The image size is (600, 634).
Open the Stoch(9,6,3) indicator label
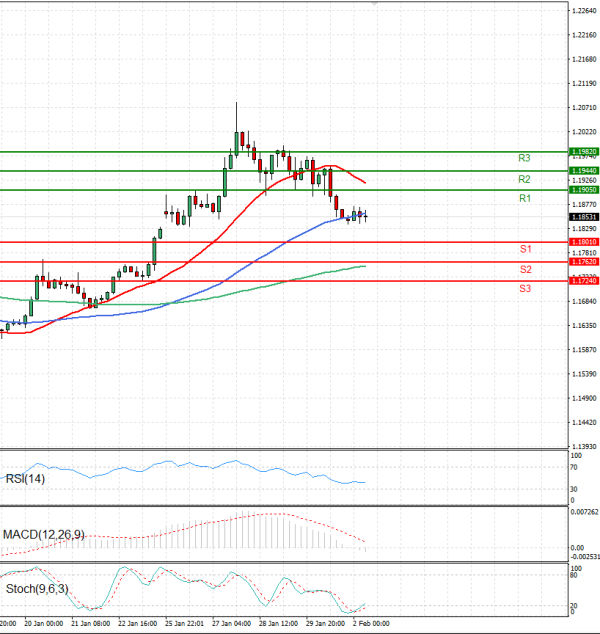(x=35, y=590)
